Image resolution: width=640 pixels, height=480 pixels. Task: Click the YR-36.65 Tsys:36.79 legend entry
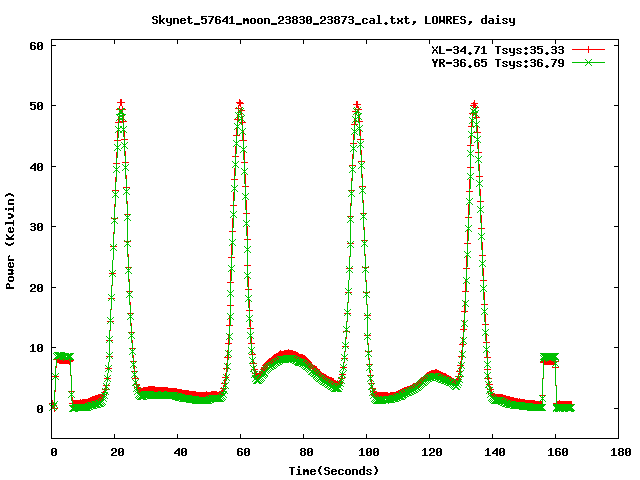498,63
